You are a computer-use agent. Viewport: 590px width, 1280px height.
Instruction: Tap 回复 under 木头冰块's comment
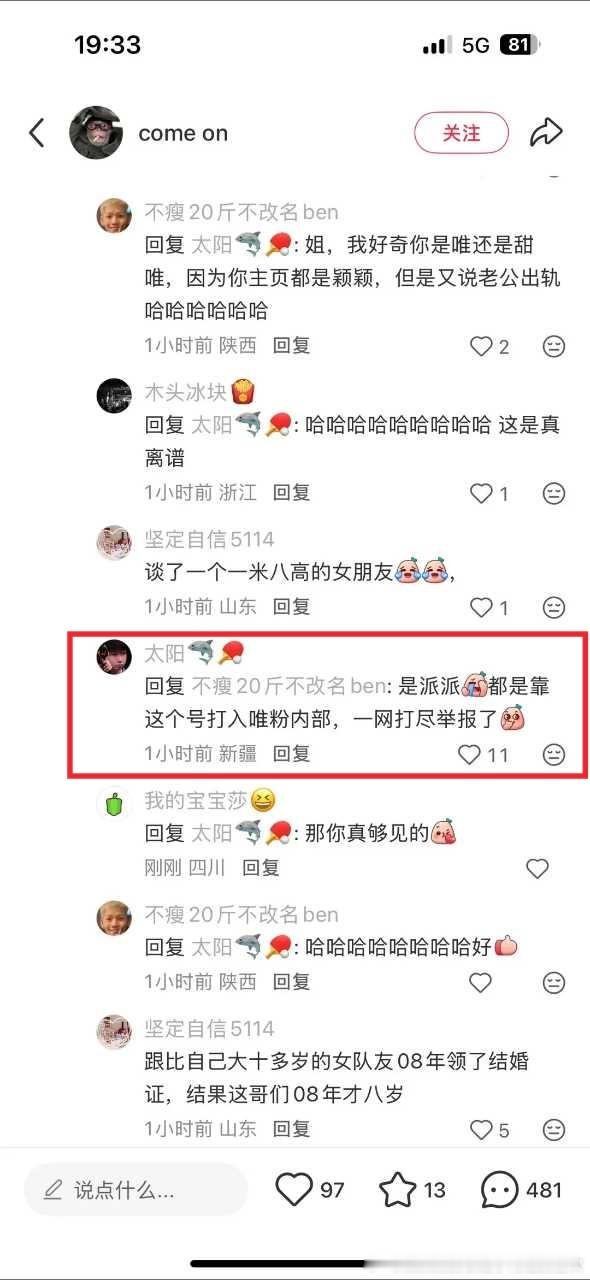(x=292, y=492)
